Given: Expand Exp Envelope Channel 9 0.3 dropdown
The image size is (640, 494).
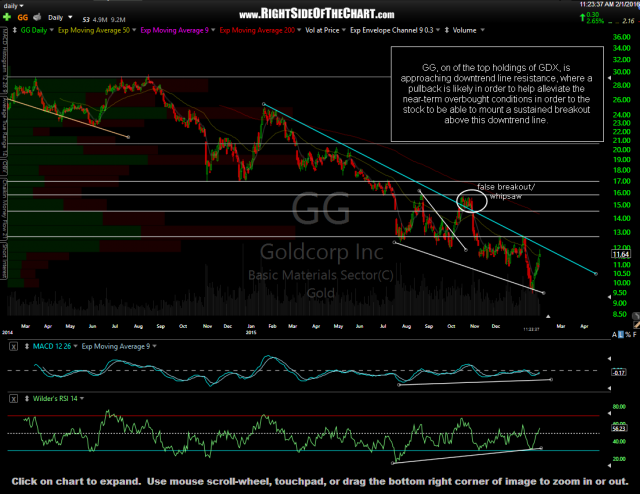Looking at the screenshot, I should coord(438,30).
